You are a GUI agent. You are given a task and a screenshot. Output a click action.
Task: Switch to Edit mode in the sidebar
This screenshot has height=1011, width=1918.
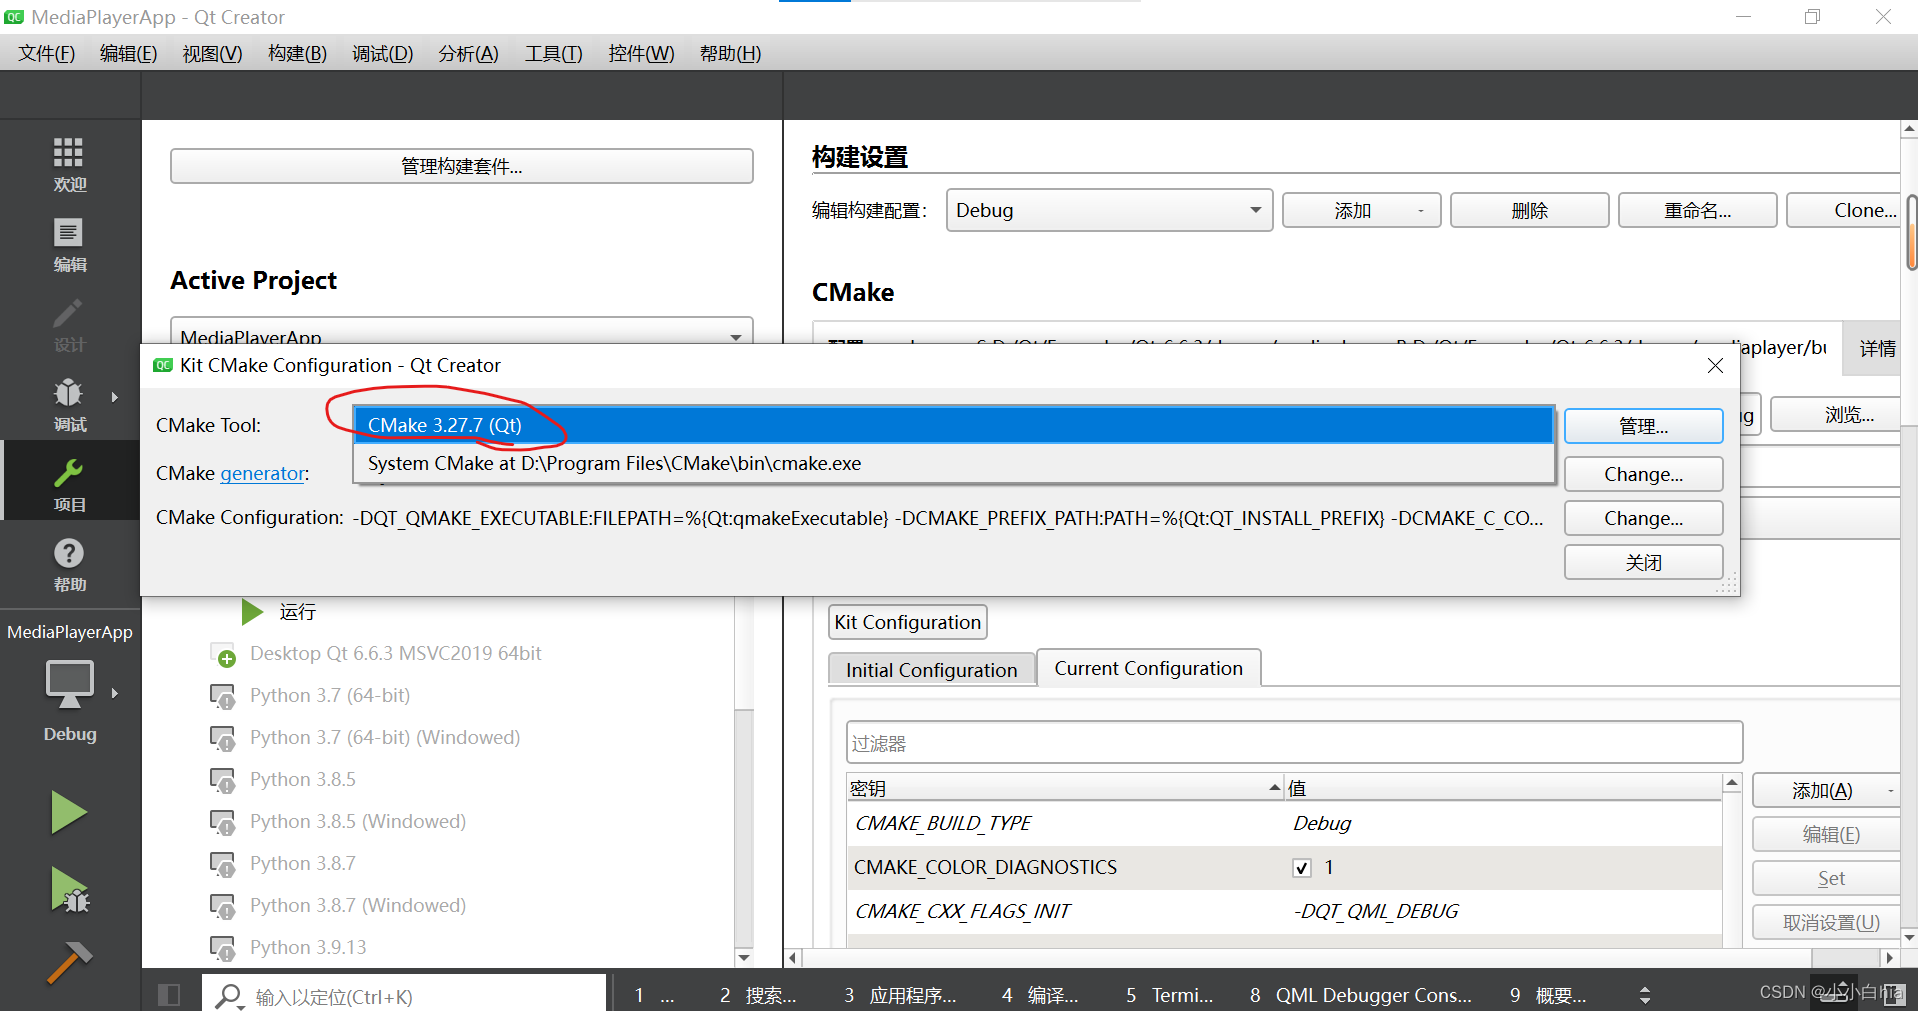coord(68,243)
